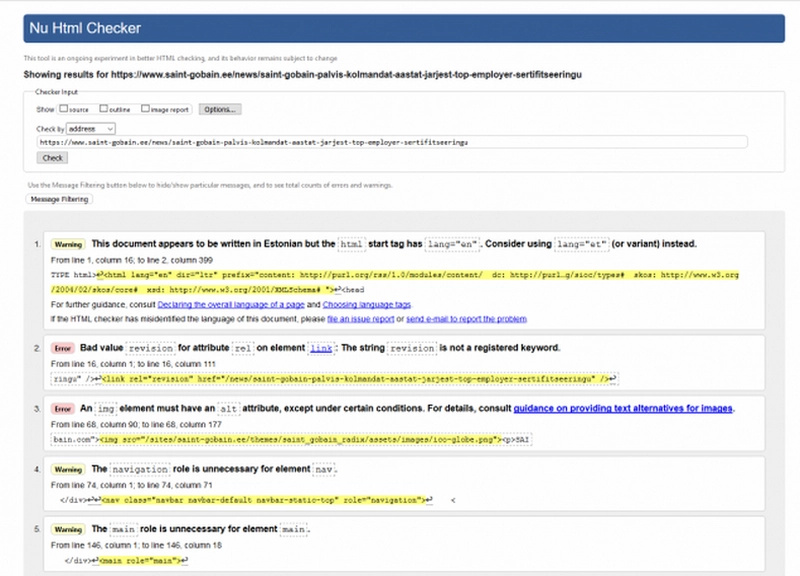Click the Warning badge for main role message

click(x=68, y=529)
